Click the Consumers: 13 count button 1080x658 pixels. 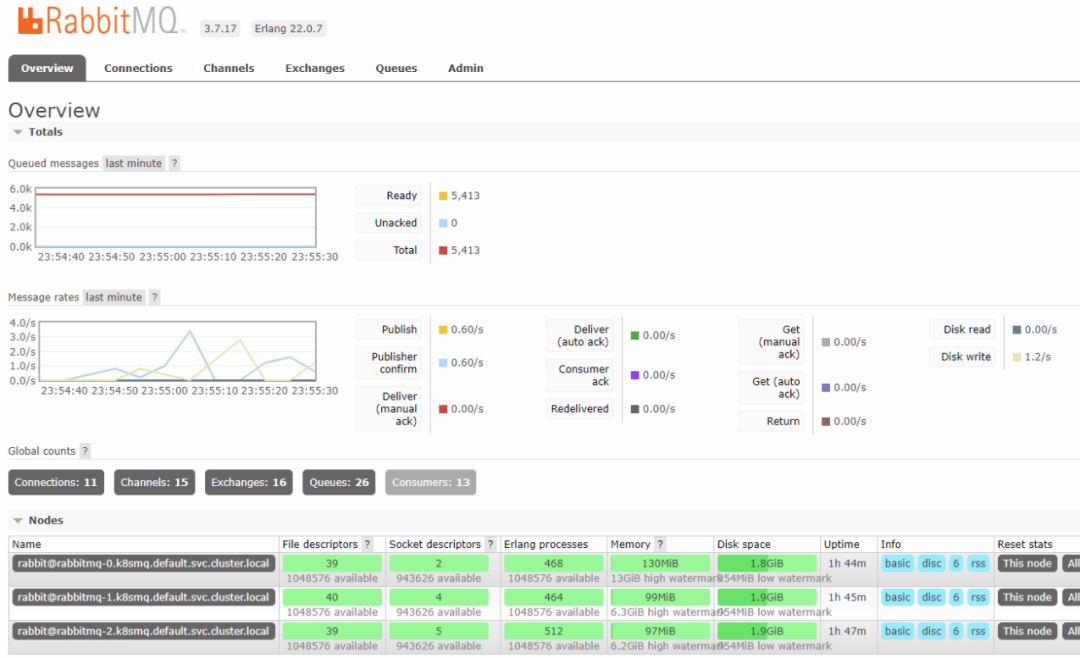click(430, 482)
